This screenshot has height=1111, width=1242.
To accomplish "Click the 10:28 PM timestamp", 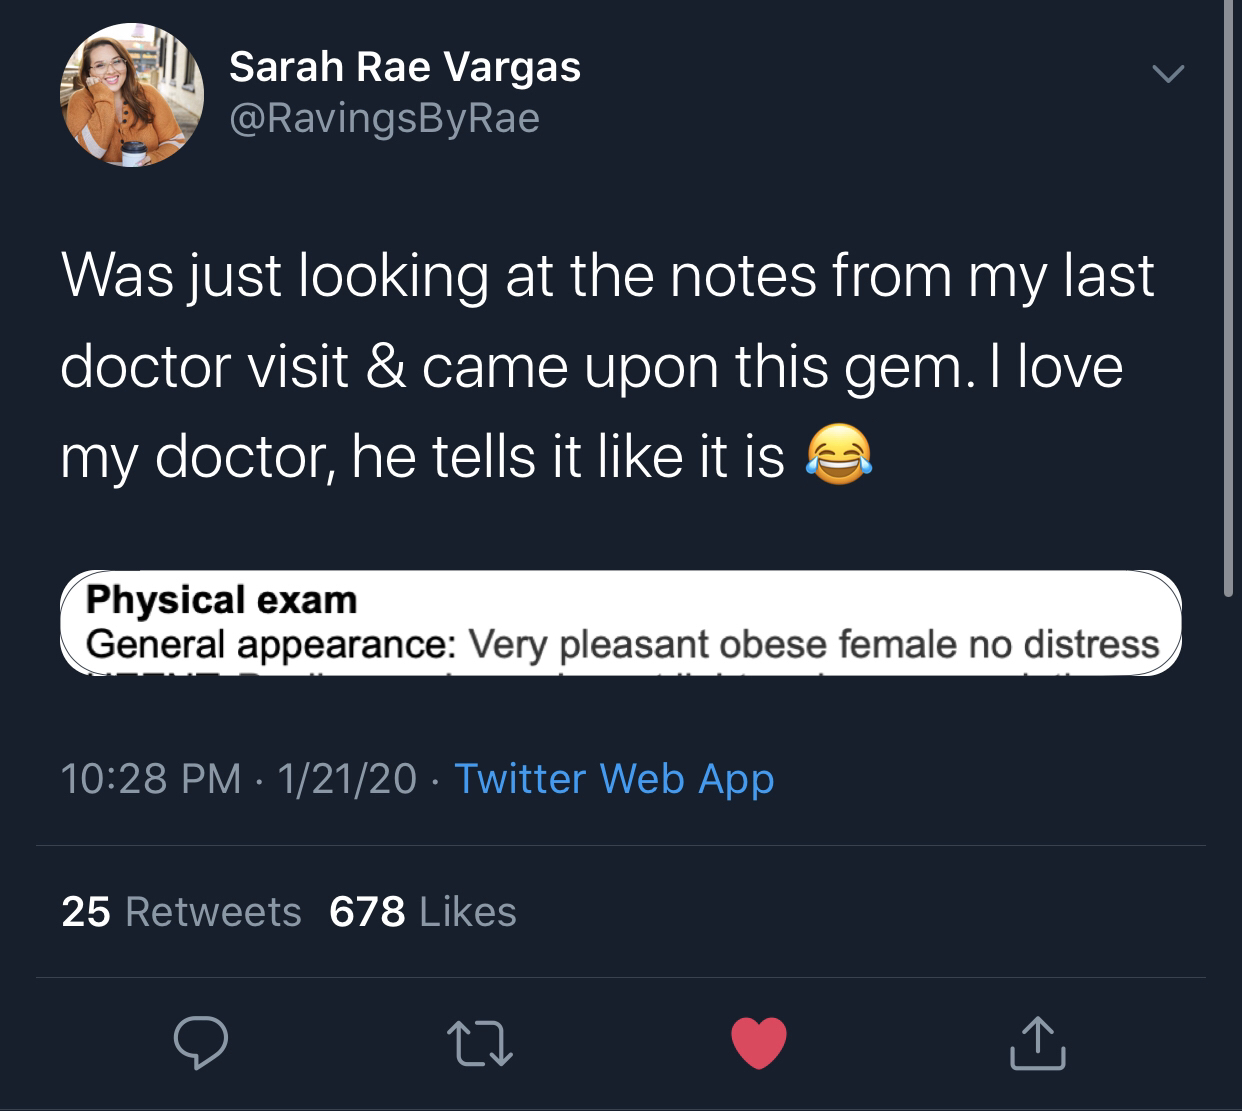I will point(150,778).
